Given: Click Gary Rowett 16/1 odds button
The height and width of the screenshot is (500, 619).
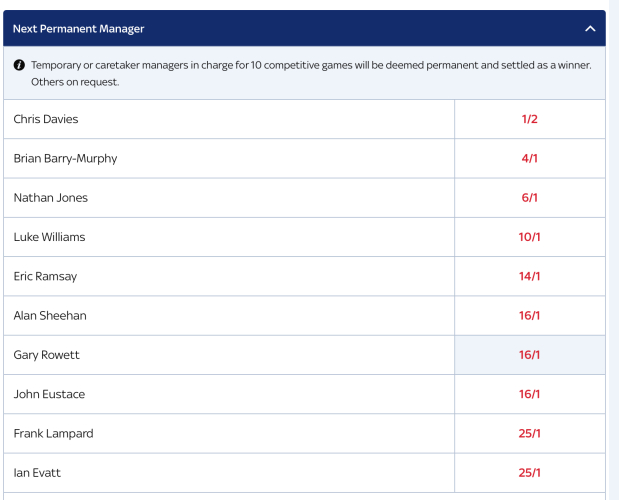Looking at the screenshot, I should (x=529, y=355).
